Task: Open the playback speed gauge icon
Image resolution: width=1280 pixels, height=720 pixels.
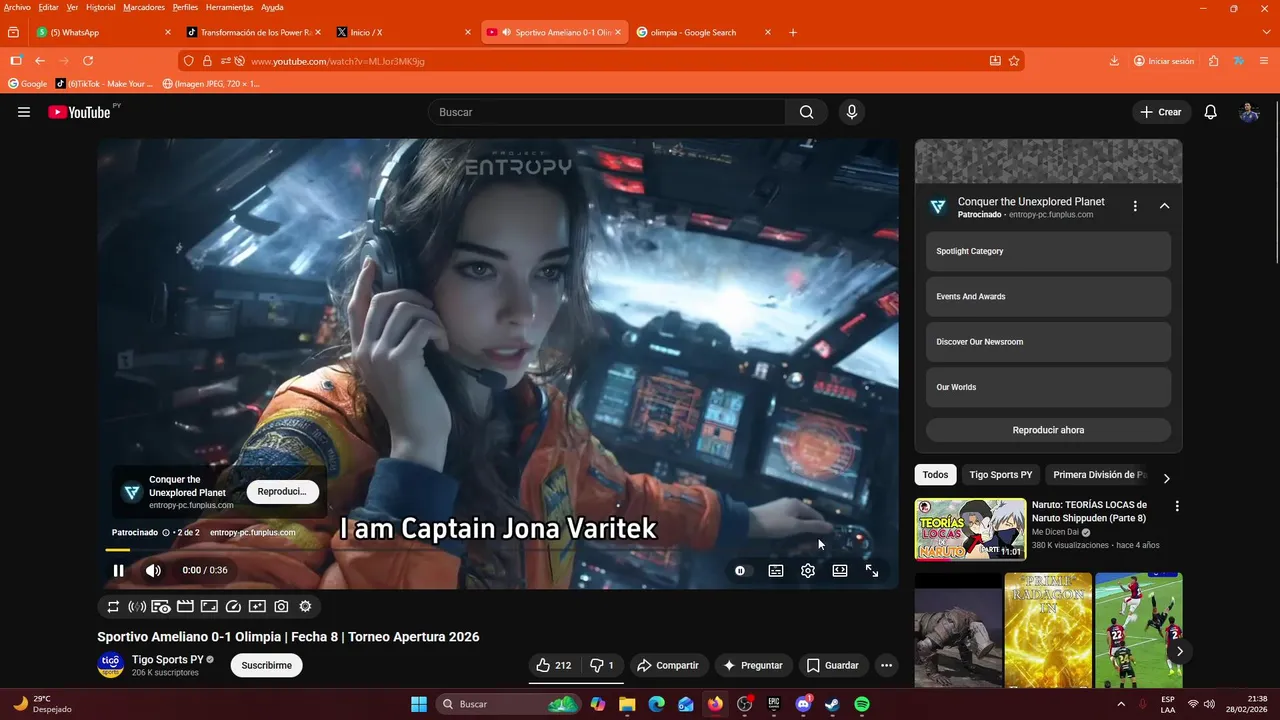Action: coord(233,606)
